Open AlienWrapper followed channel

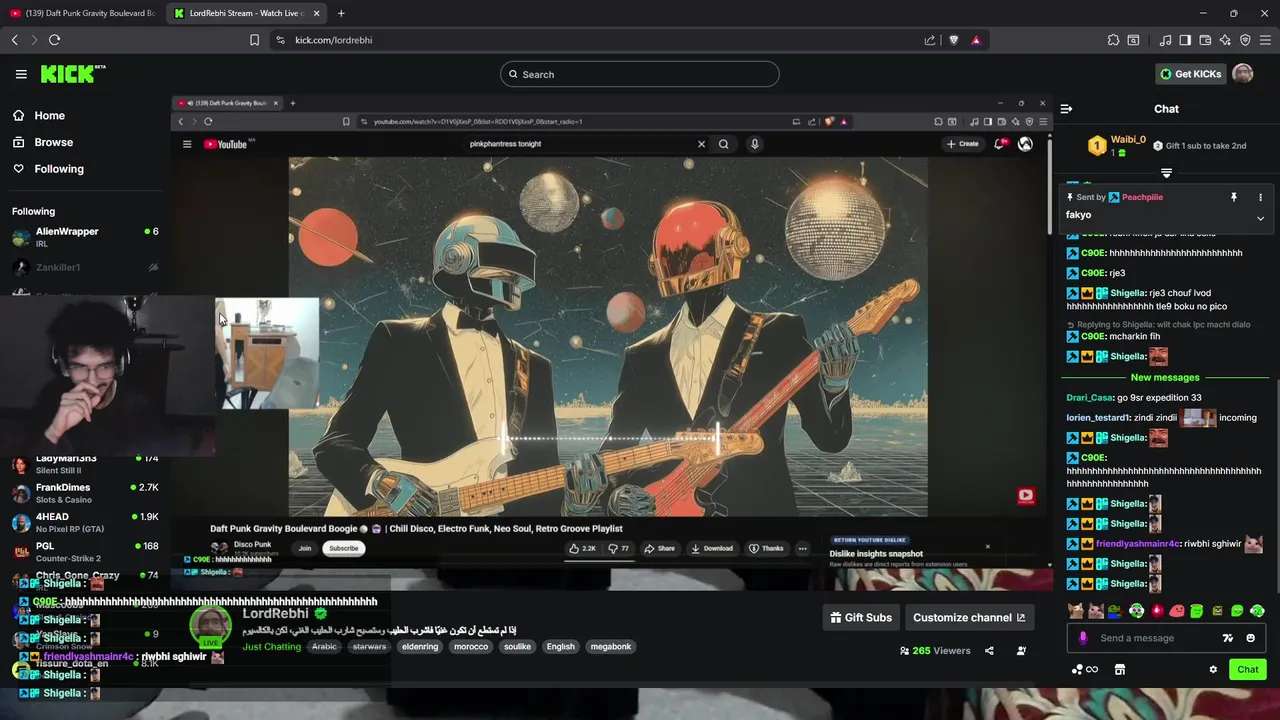click(85, 237)
